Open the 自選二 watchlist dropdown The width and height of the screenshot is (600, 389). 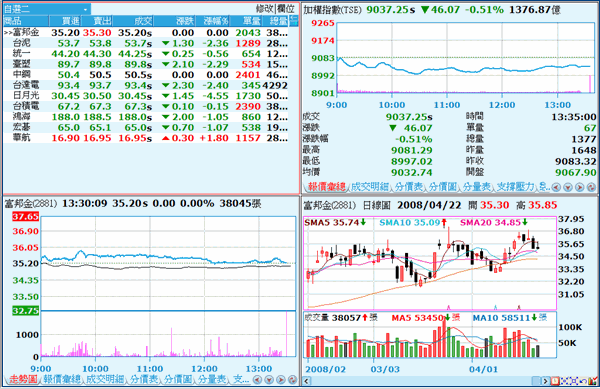[x=47, y=9]
